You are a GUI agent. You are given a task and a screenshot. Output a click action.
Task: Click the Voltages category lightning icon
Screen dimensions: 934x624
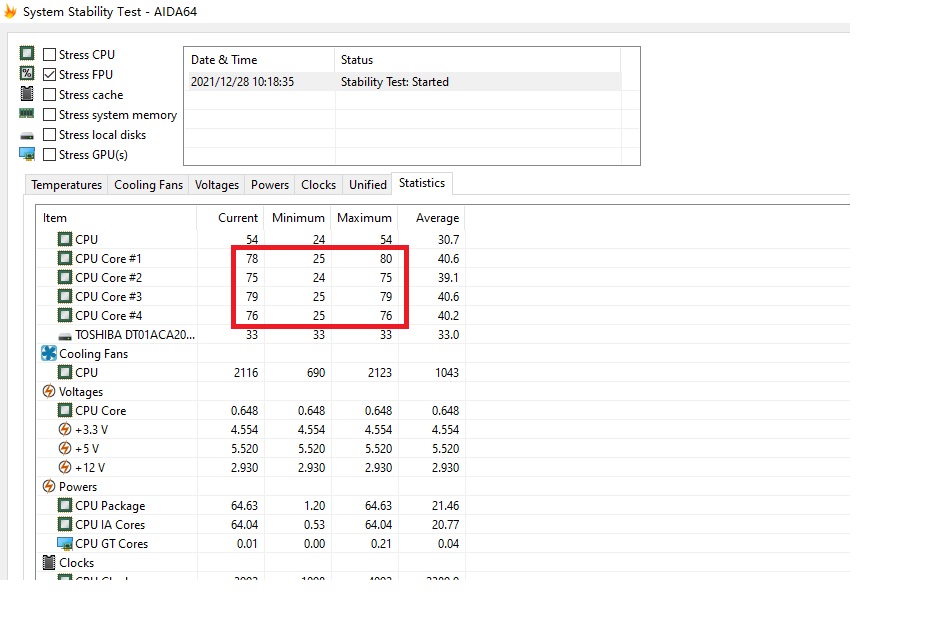[49, 392]
